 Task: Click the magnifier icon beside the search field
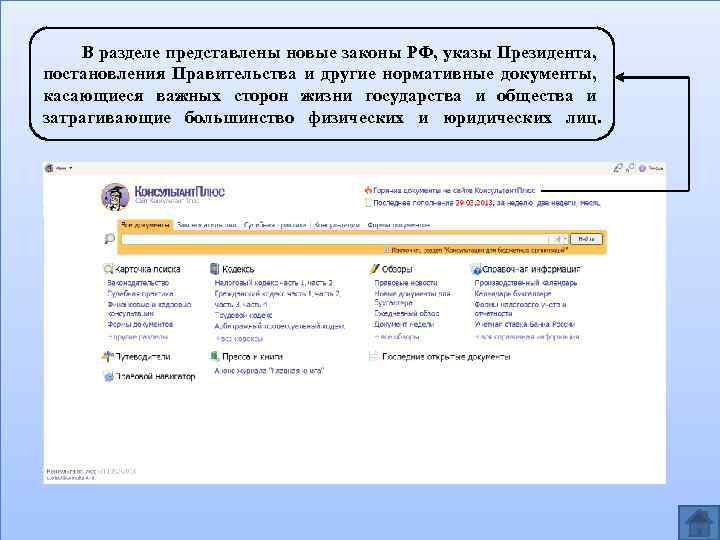pos(109,238)
